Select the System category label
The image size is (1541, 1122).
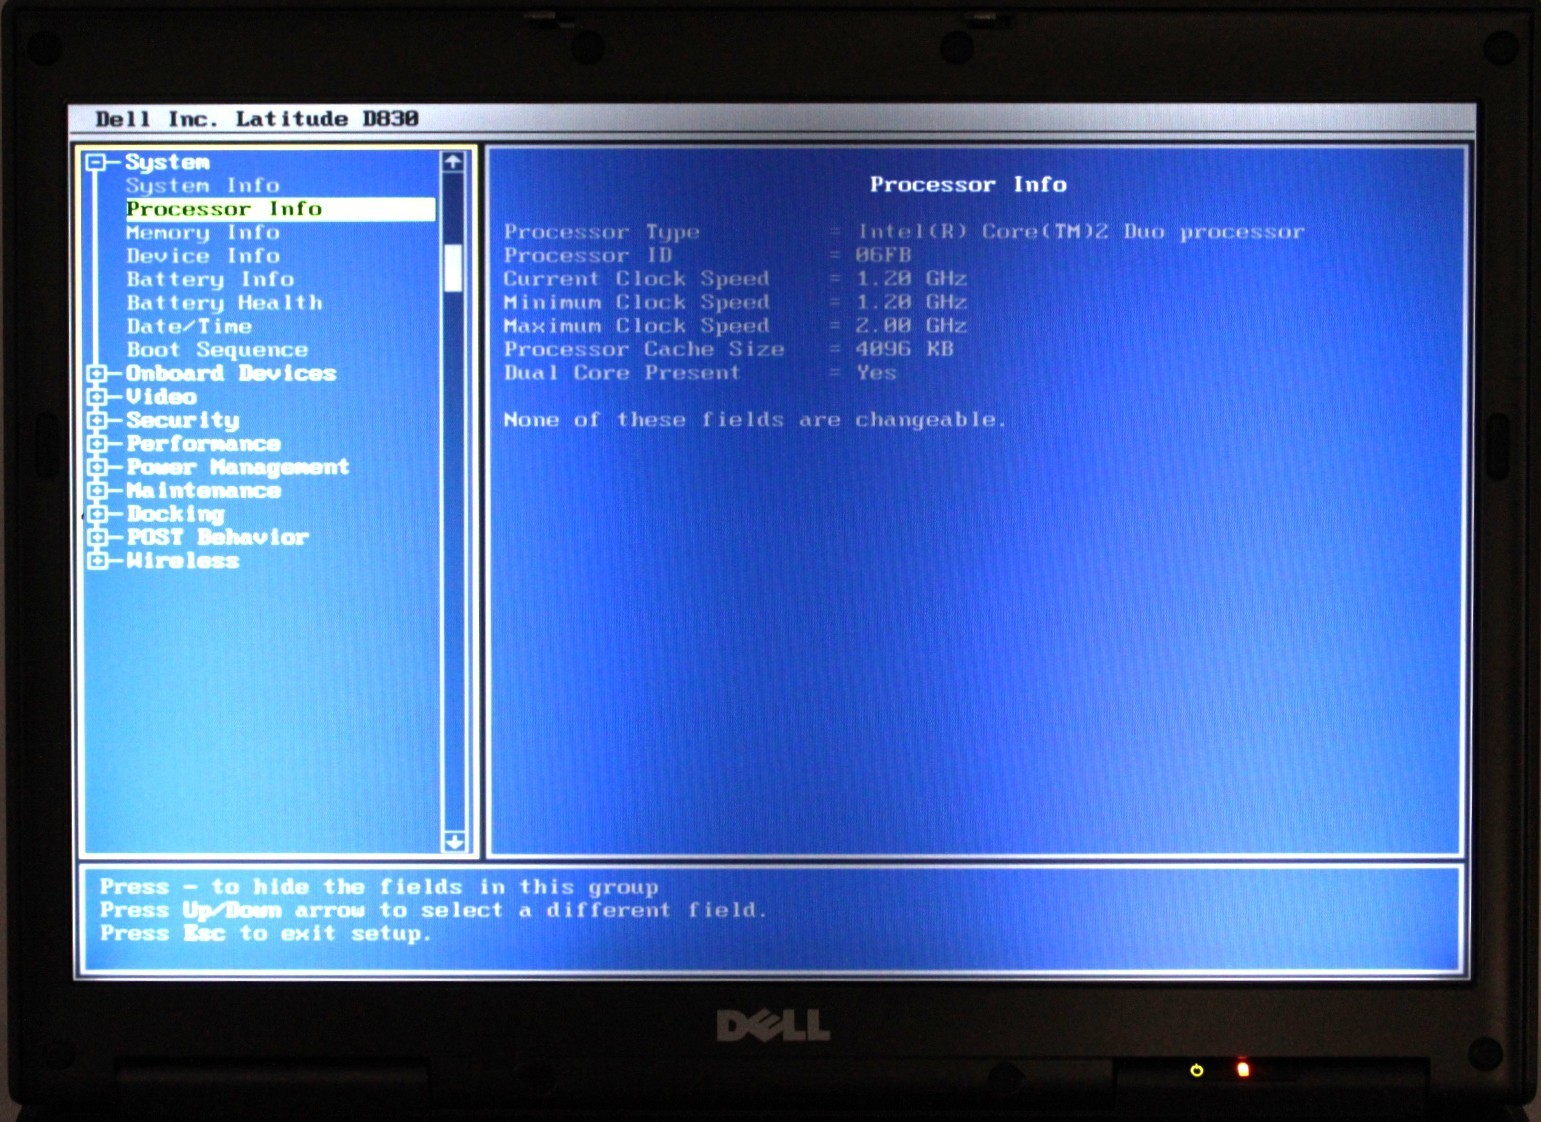coord(167,162)
